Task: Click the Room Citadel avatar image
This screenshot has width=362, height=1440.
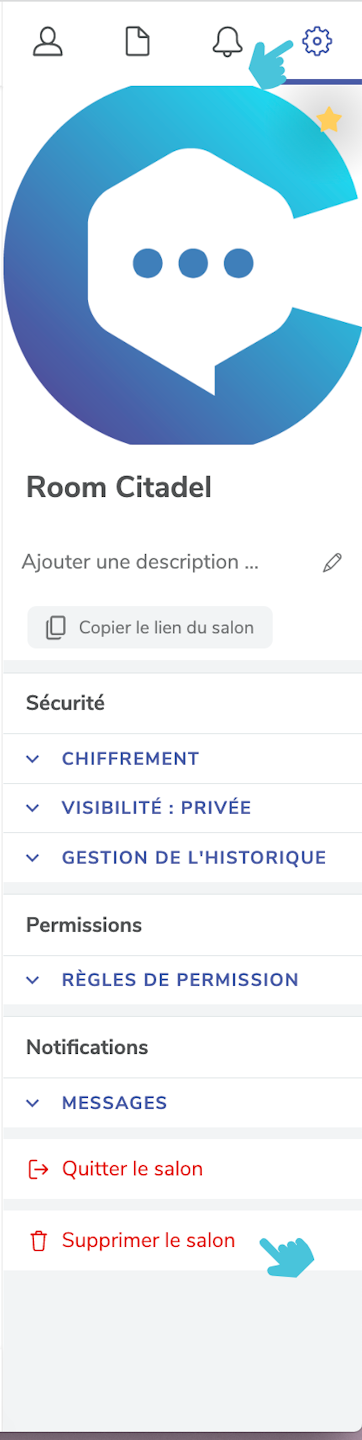Action: tap(181, 265)
